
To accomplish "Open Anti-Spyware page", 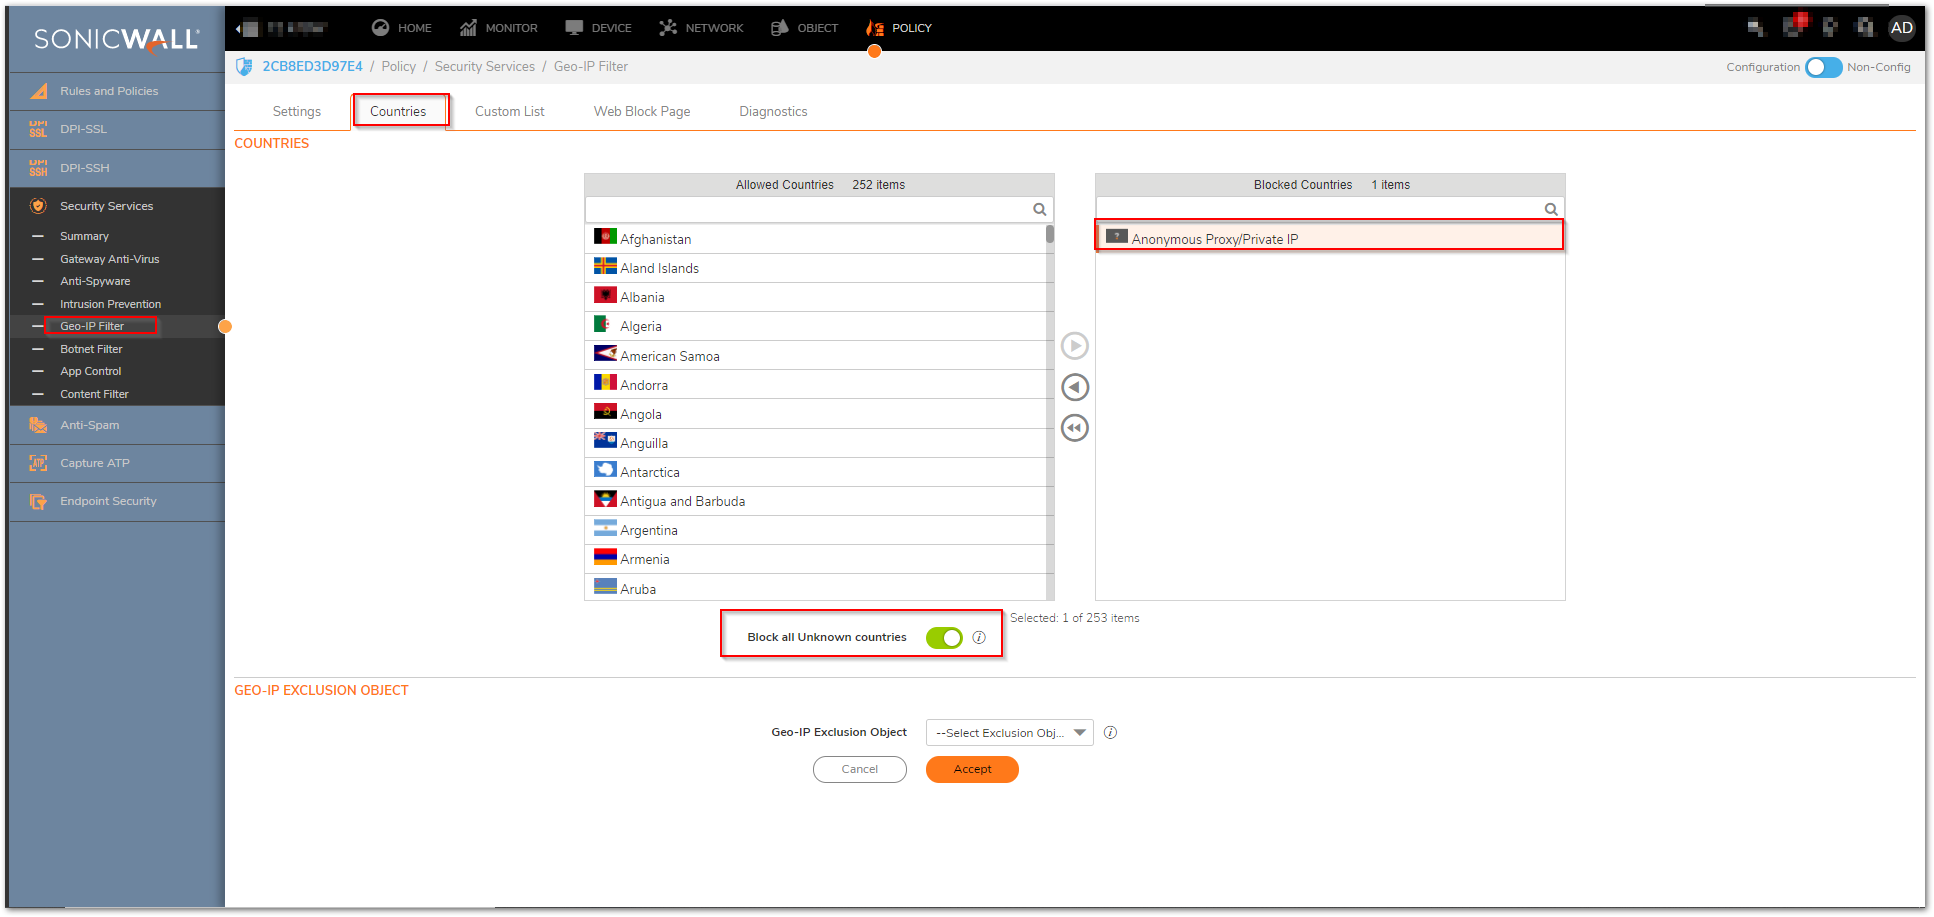I will (x=95, y=281).
